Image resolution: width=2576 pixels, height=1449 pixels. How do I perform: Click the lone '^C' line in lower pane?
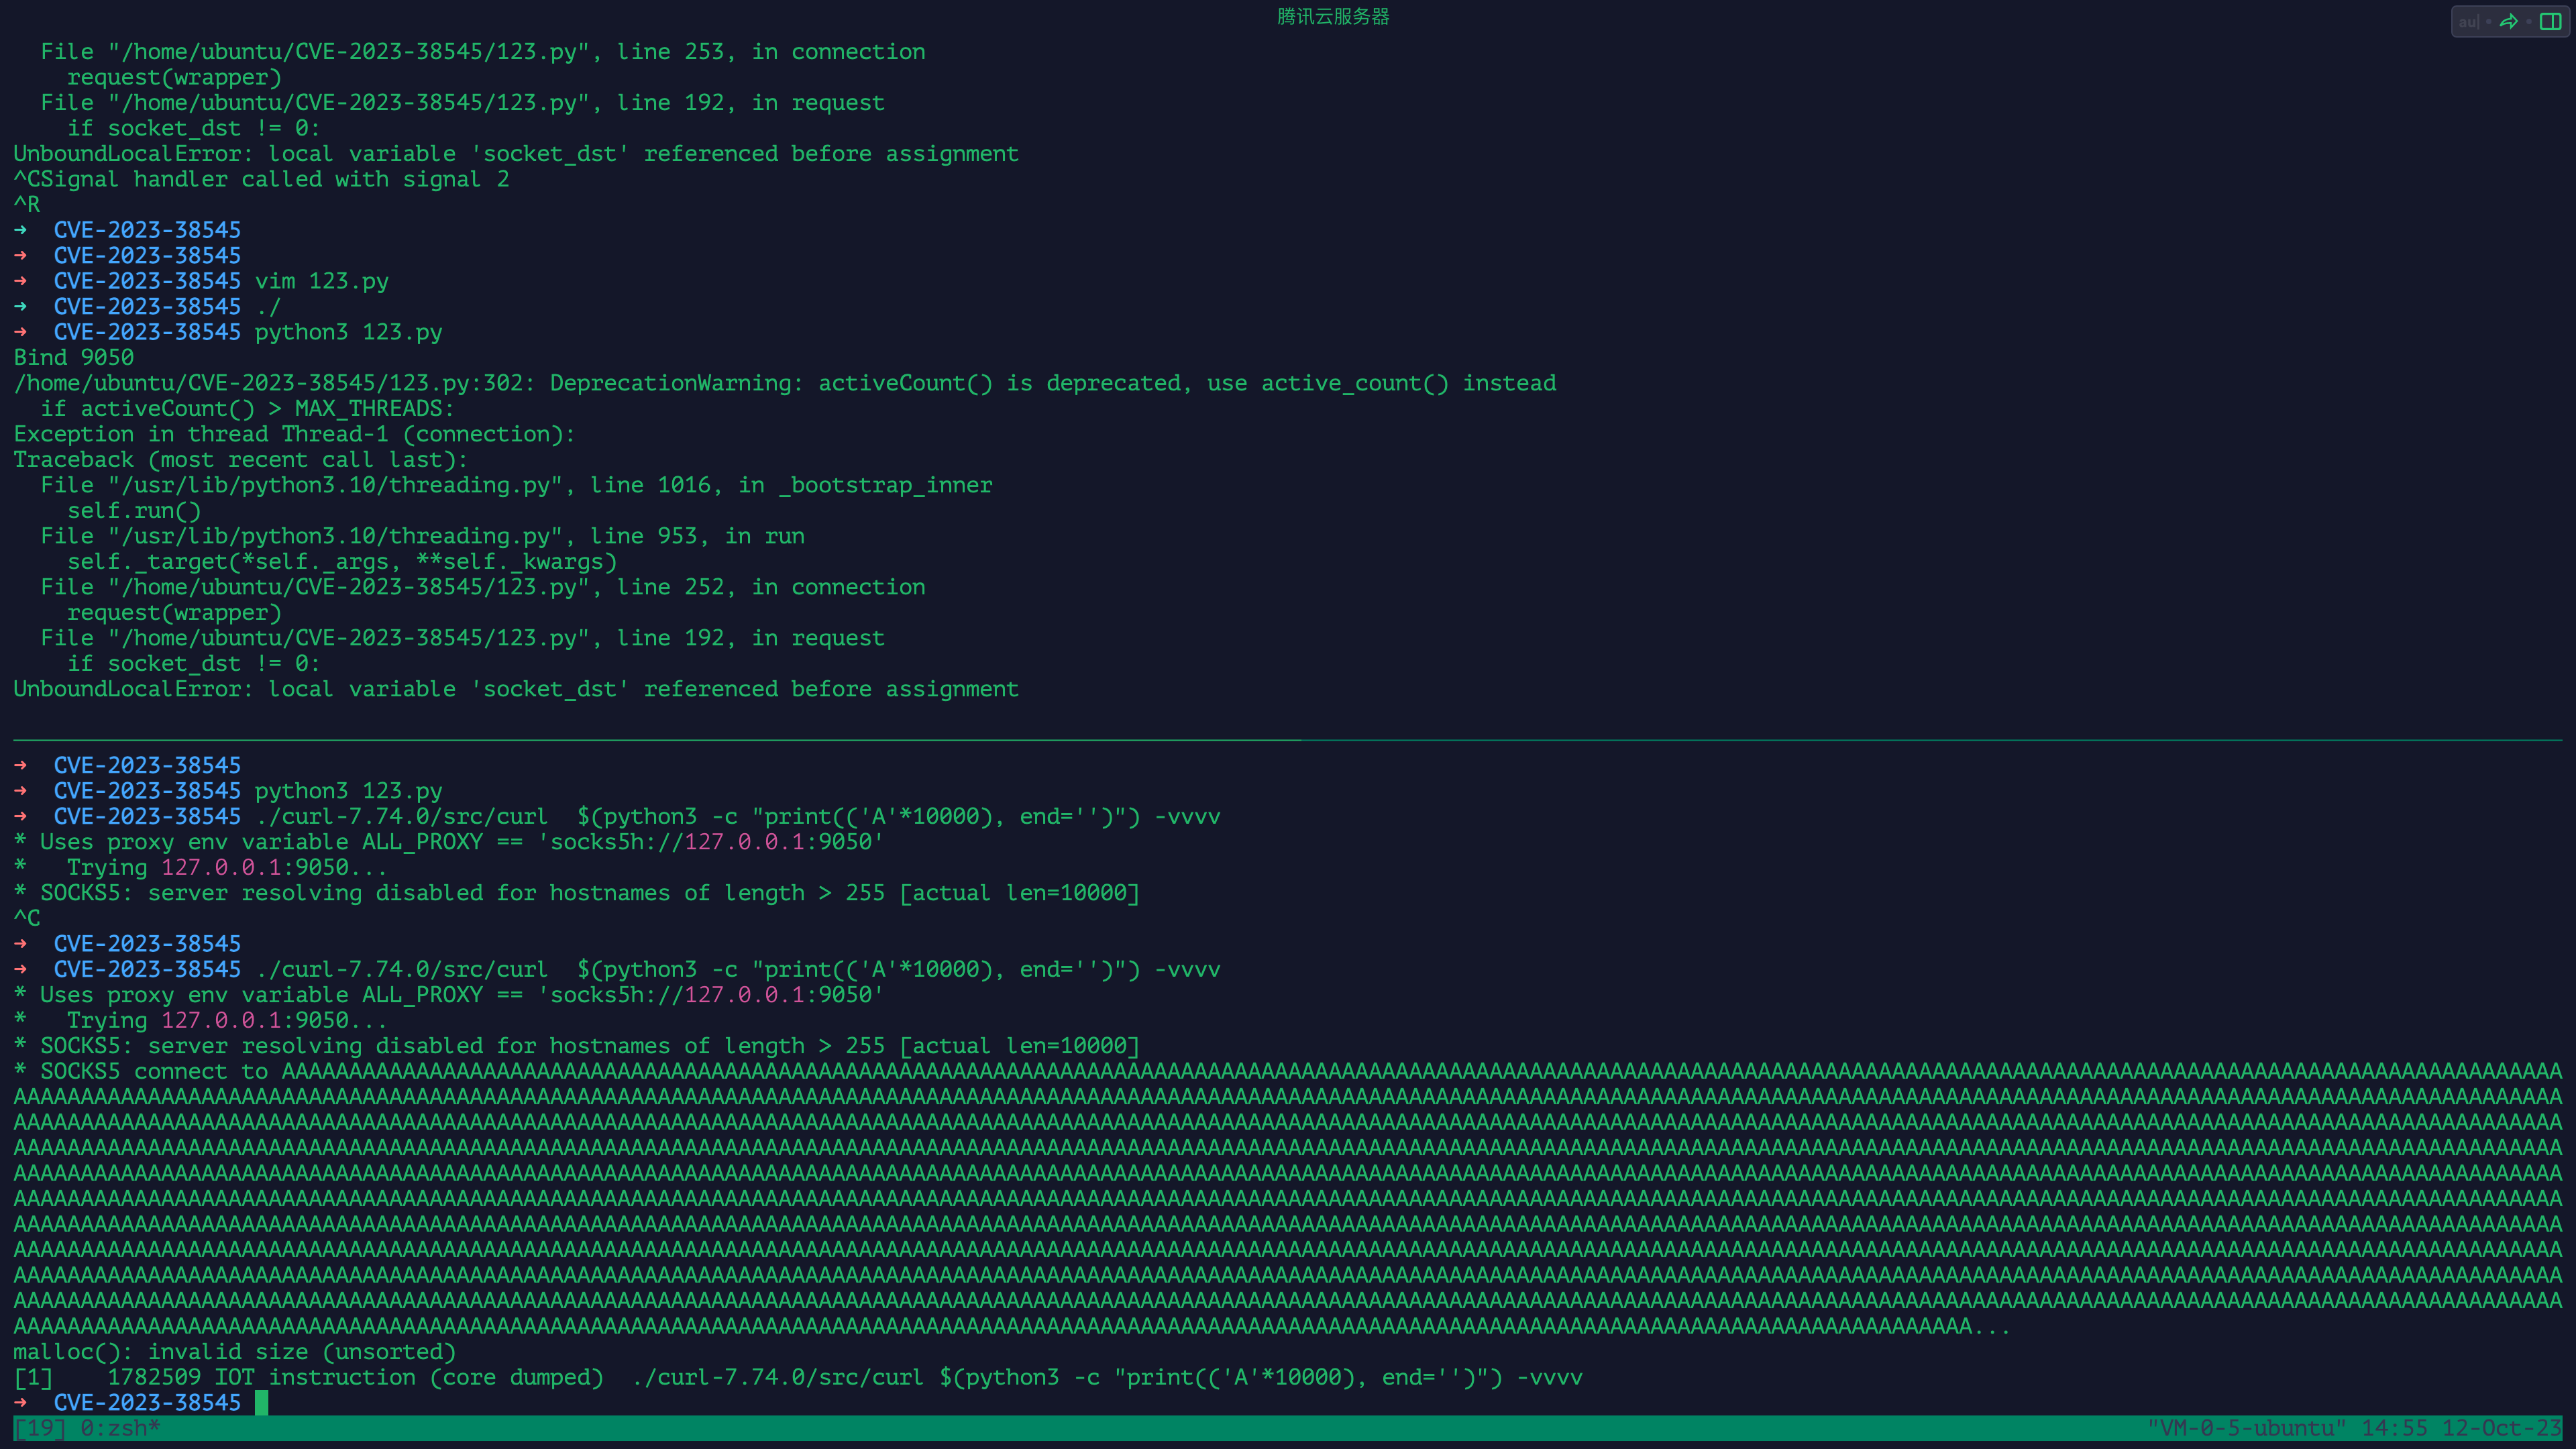27,918
